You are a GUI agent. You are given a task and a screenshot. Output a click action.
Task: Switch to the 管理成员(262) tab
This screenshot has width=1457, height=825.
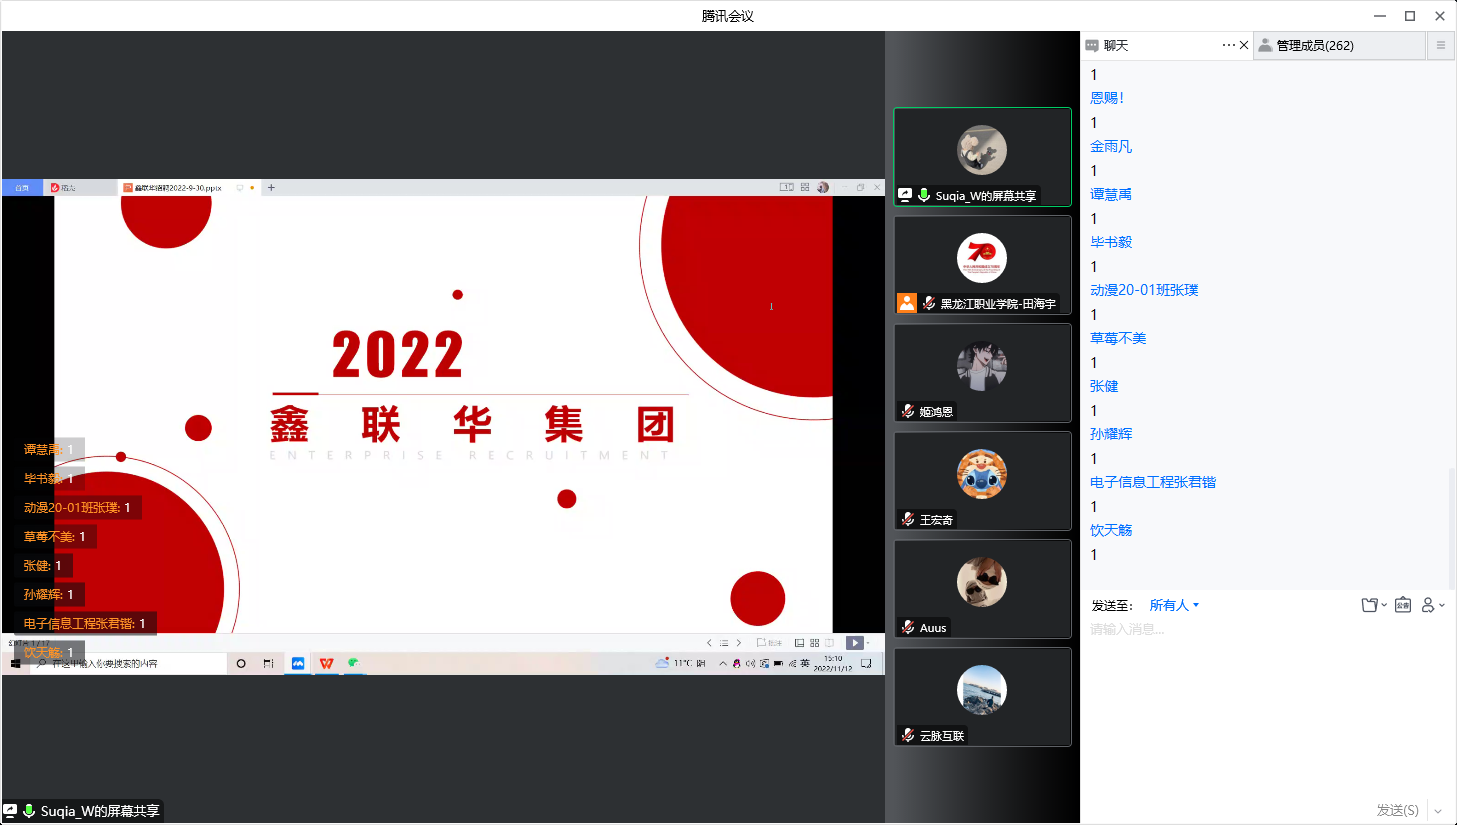pyautogui.click(x=1314, y=45)
